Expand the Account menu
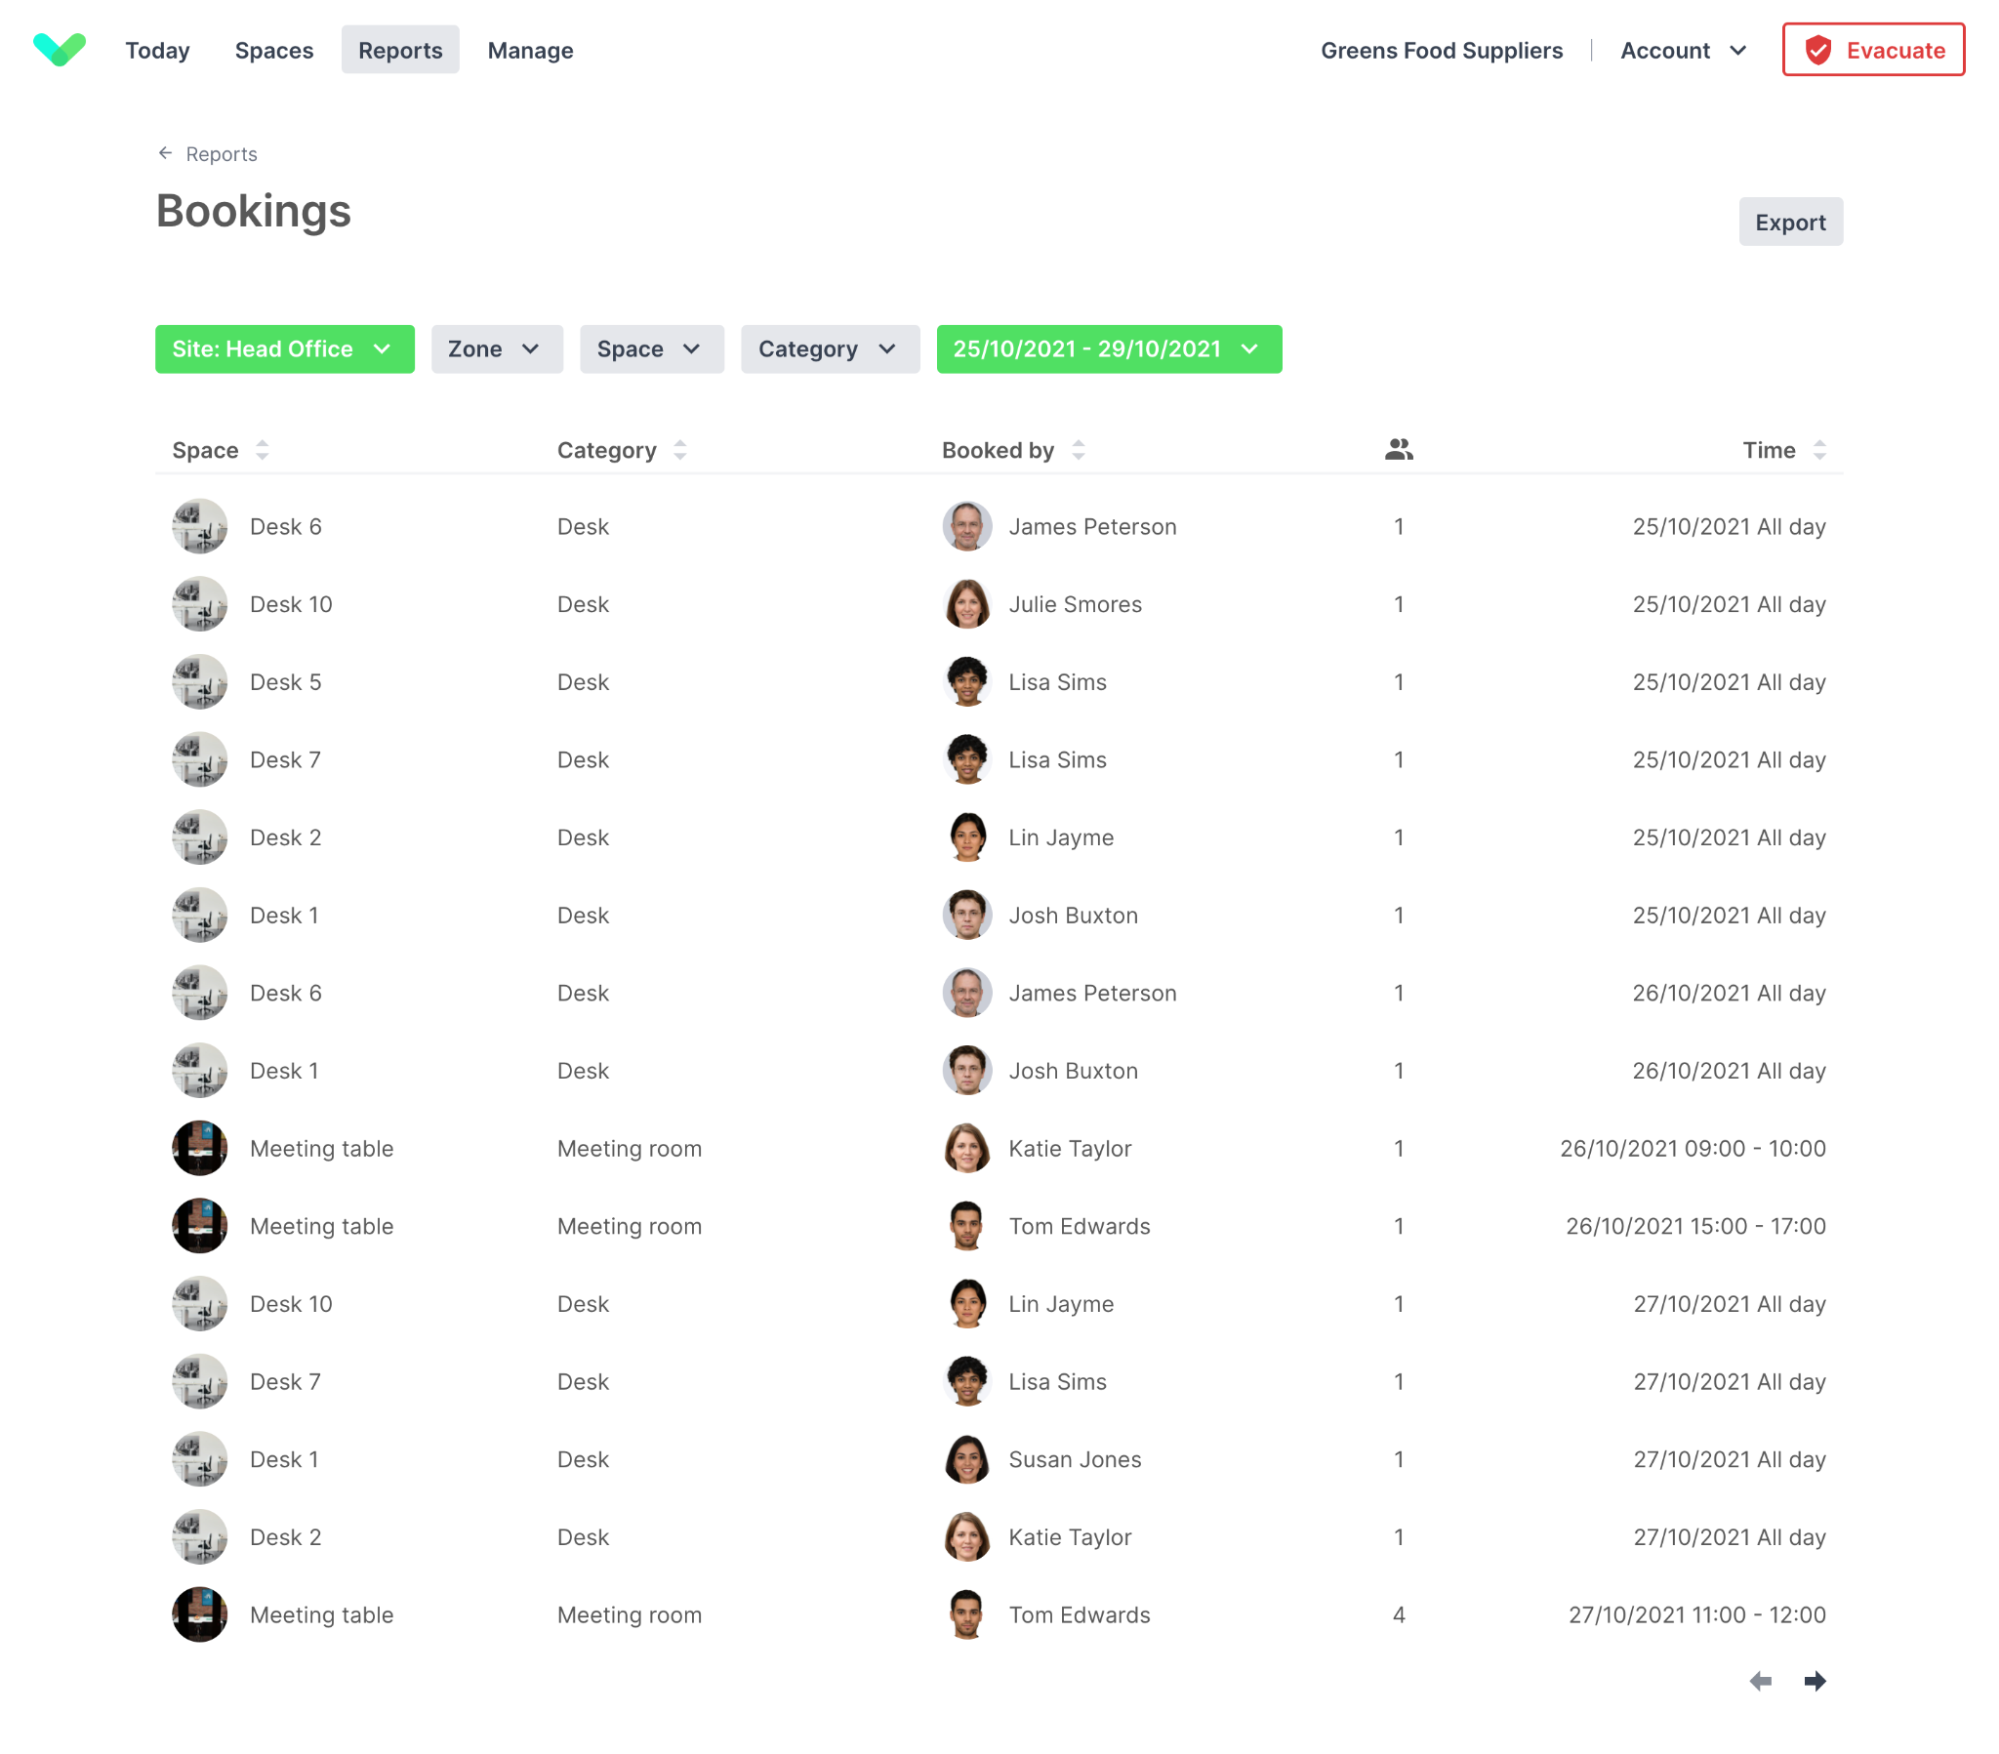This screenshot has width=1999, height=1754. coord(1683,49)
